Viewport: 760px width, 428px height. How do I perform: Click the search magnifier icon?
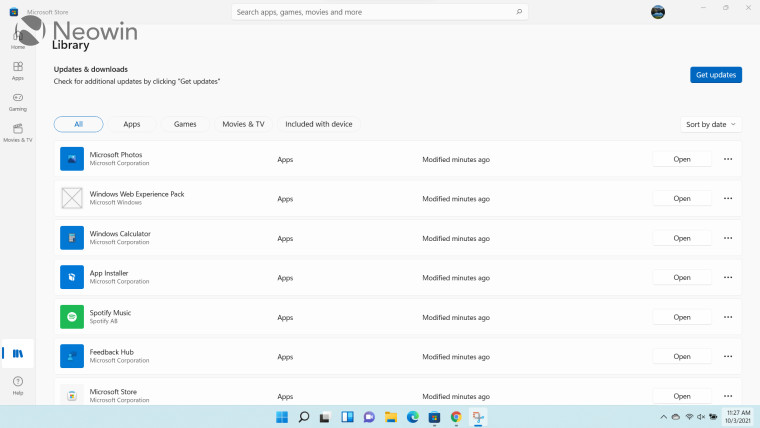[519, 12]
